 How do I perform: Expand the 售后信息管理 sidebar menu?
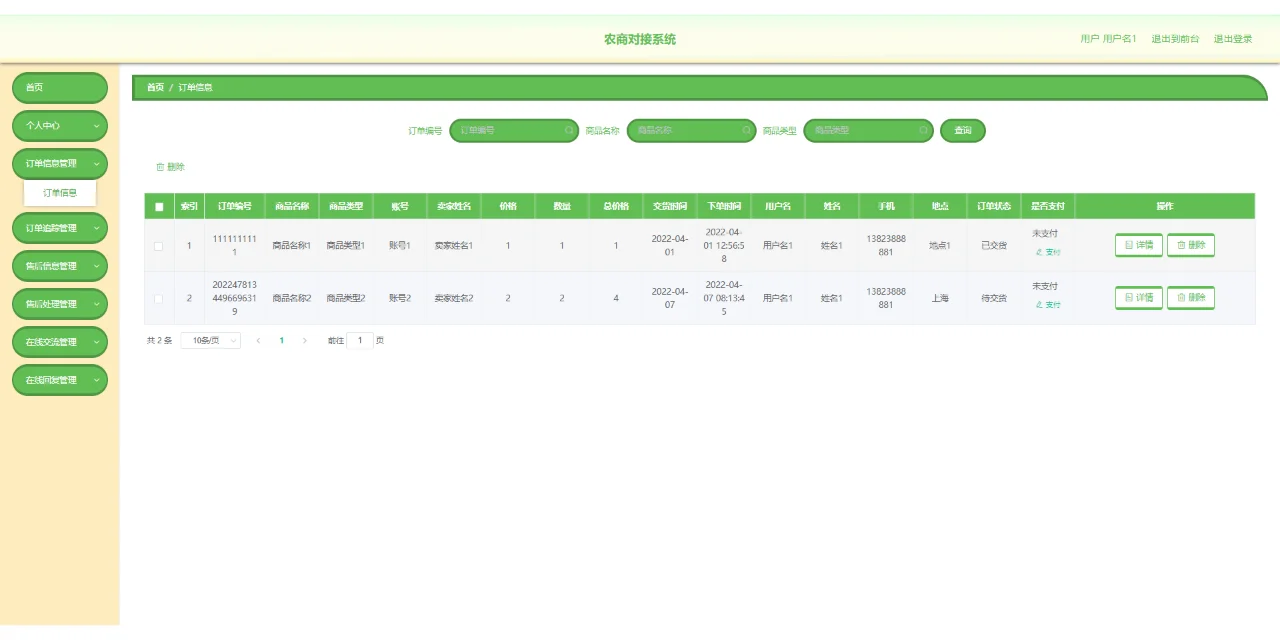click(x=59, y=265)
